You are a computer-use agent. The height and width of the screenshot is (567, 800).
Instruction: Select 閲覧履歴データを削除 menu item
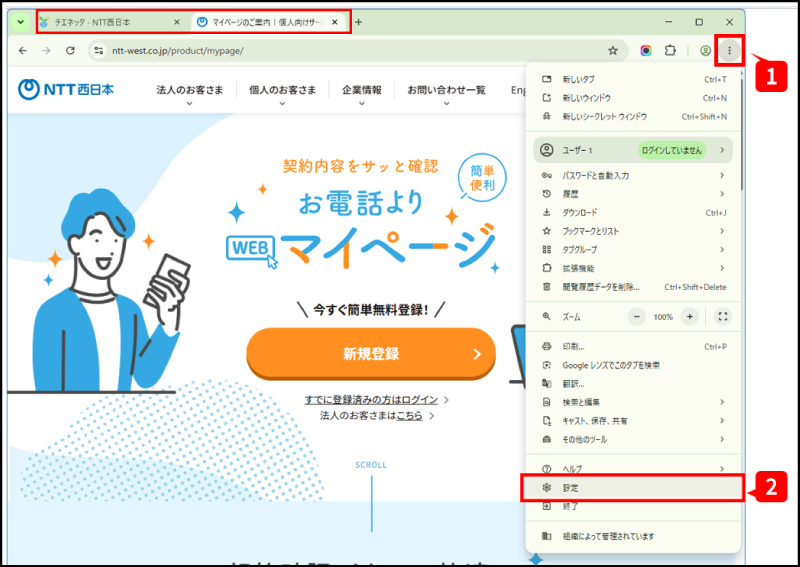(x=633, y=287)
